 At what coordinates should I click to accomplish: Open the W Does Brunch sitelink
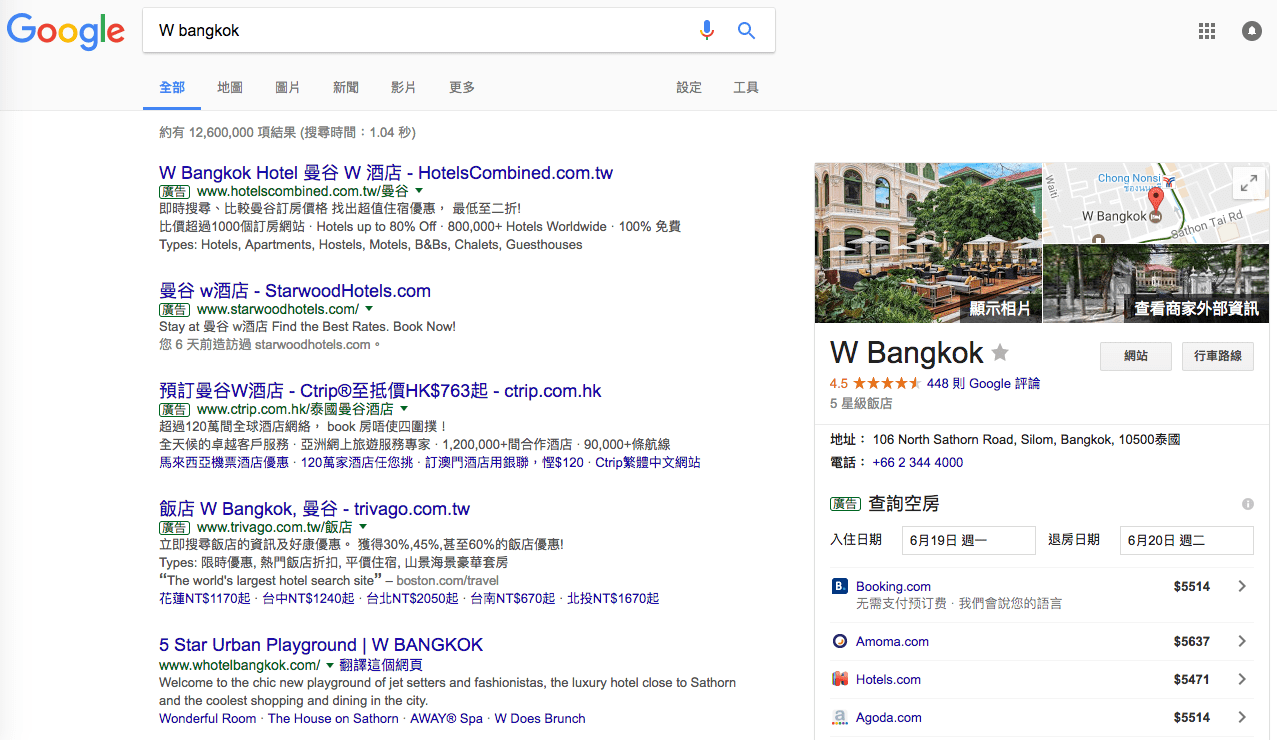[x=540, y=718]
